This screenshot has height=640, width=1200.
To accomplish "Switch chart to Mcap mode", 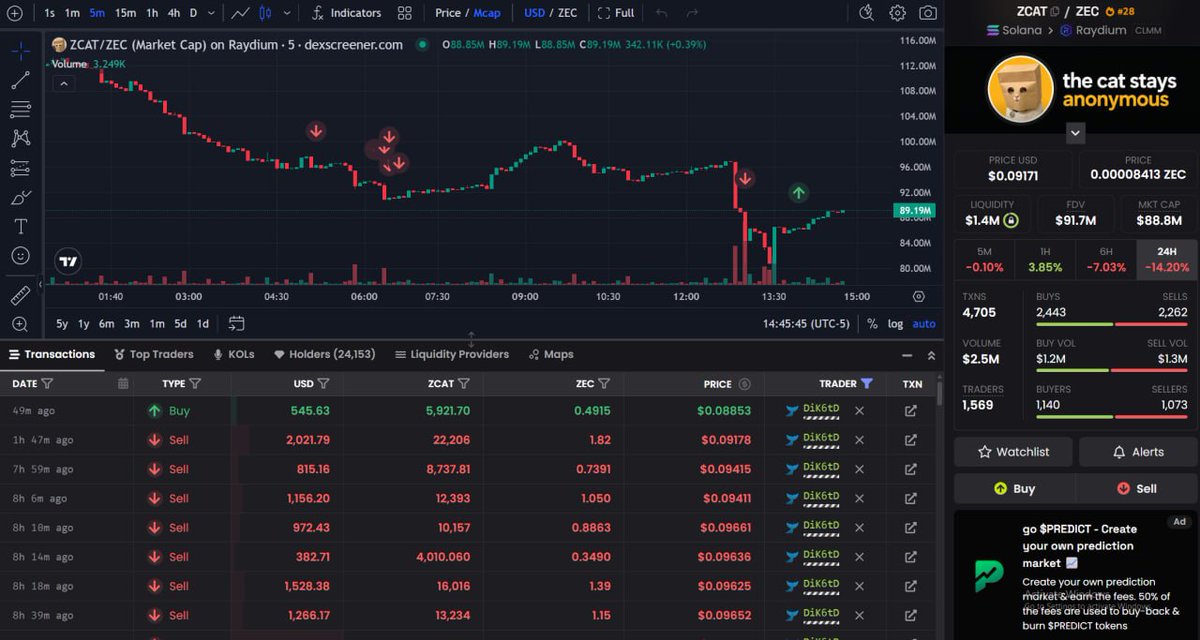I will pyautogui.click(x=487, y=13).
